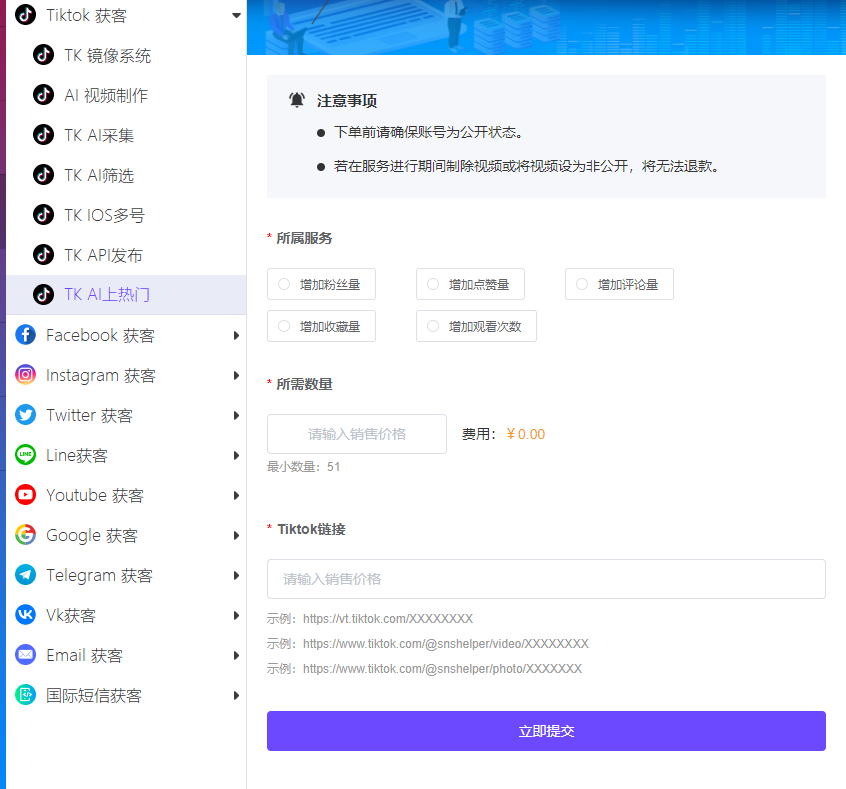
Task: Open the TK AI上热门 menu item
Action: [126, 295]
